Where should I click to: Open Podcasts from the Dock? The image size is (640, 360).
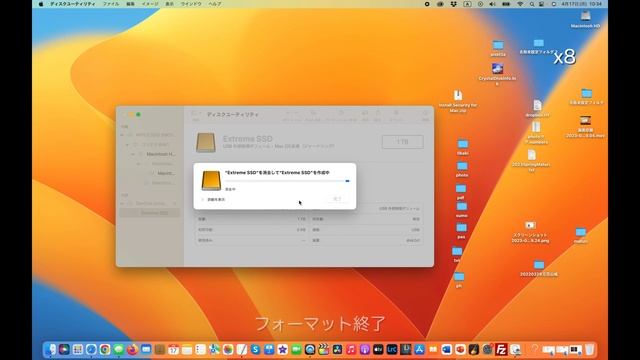point(364,349)
